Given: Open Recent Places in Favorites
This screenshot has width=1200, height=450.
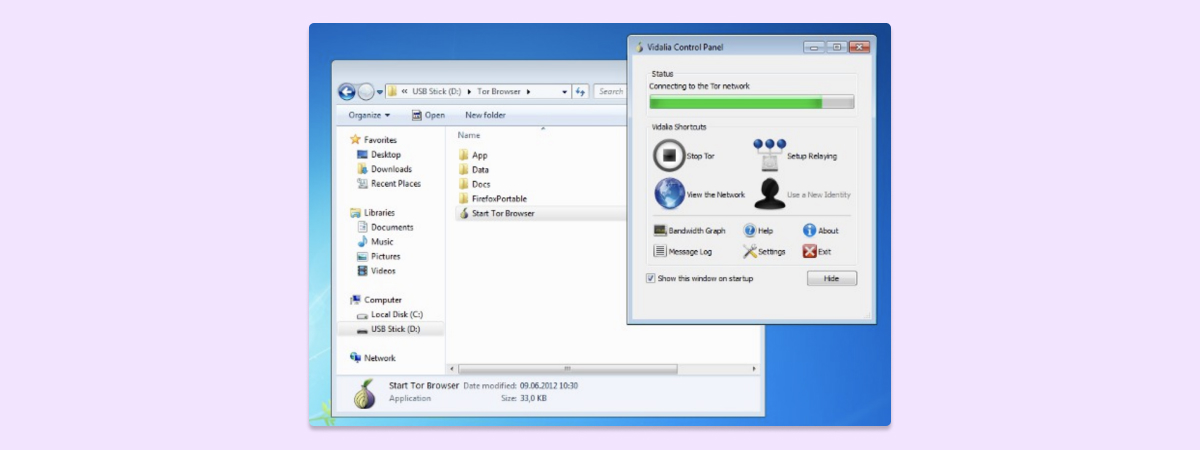Looking at the screenshot, I should click(x=388, y=184).
